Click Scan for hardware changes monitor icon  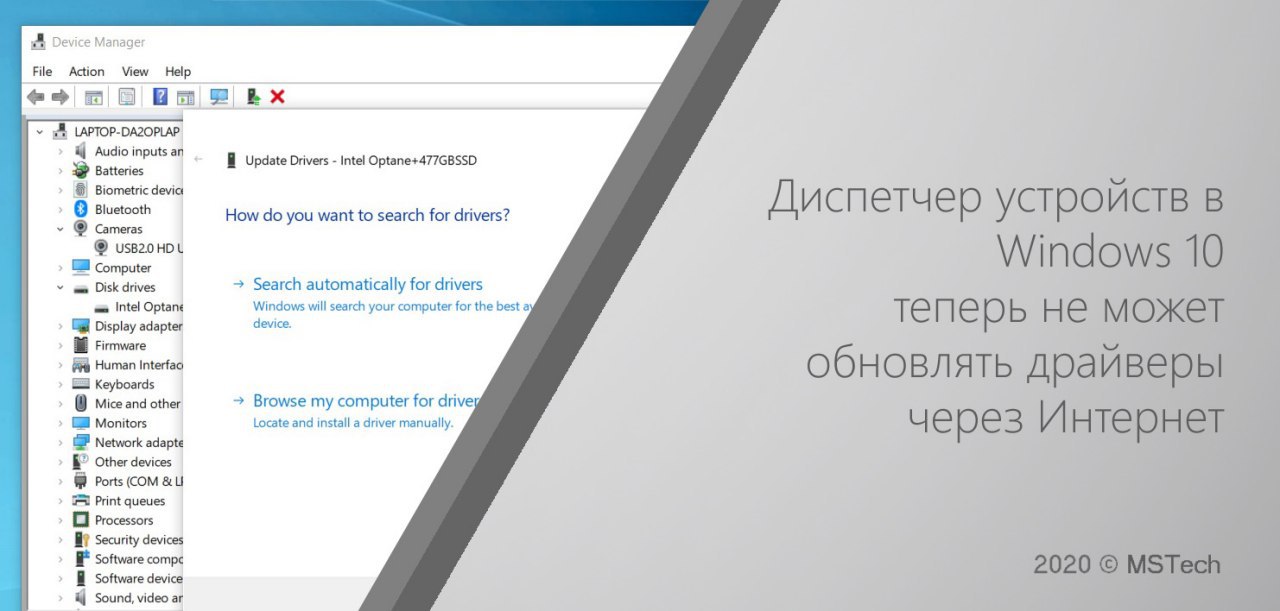click(x=219, y=97)
